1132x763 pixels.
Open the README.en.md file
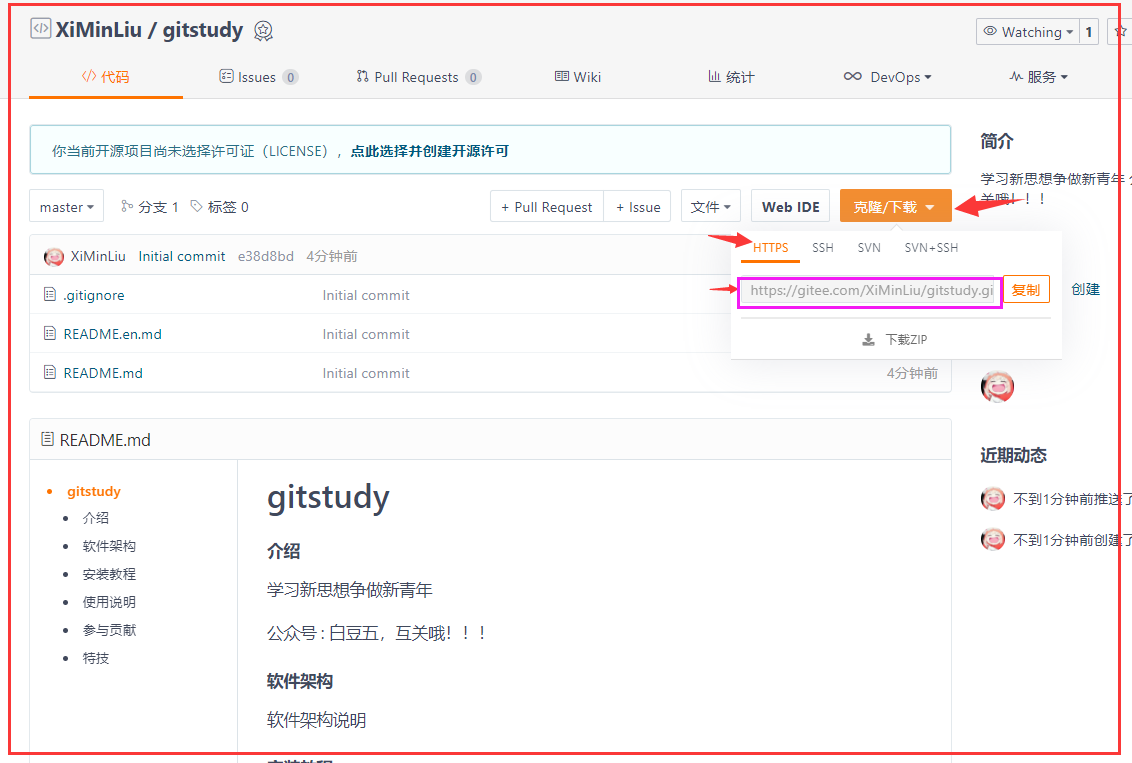pos(113,334)
